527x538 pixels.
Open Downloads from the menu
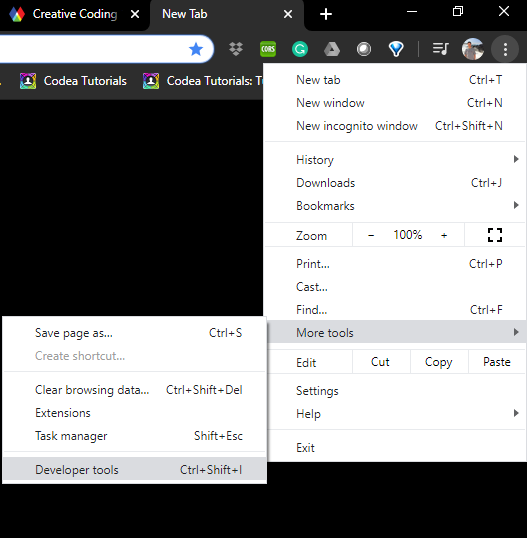(395, 183)
